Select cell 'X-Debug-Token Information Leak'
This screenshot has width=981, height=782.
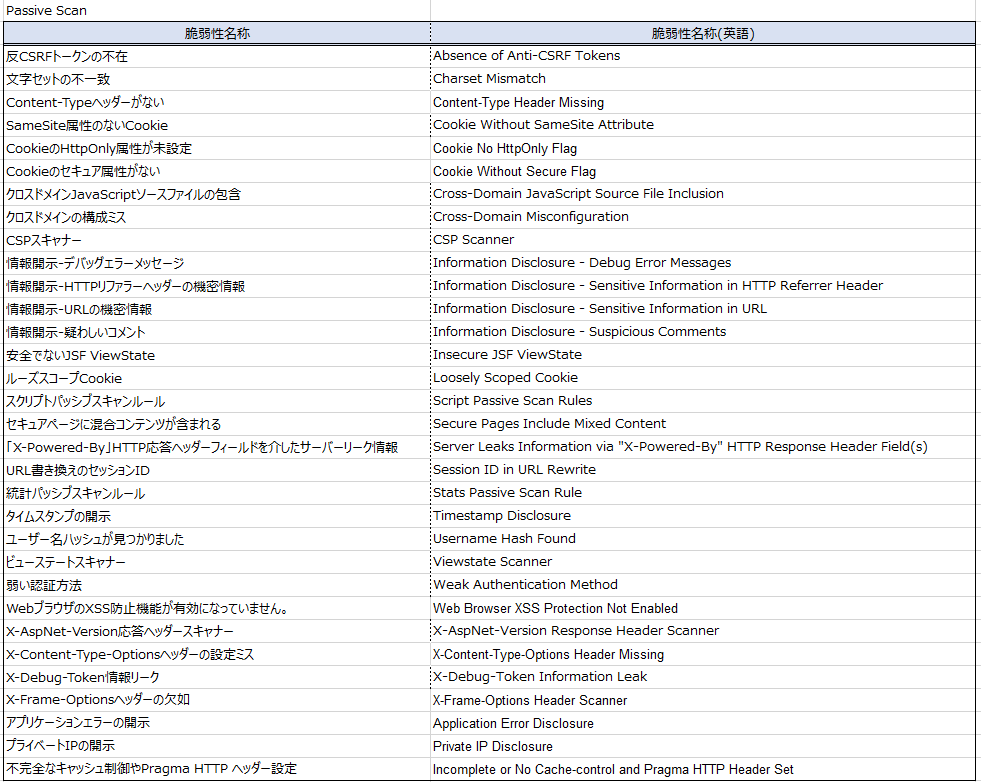[x=703, y=677]
